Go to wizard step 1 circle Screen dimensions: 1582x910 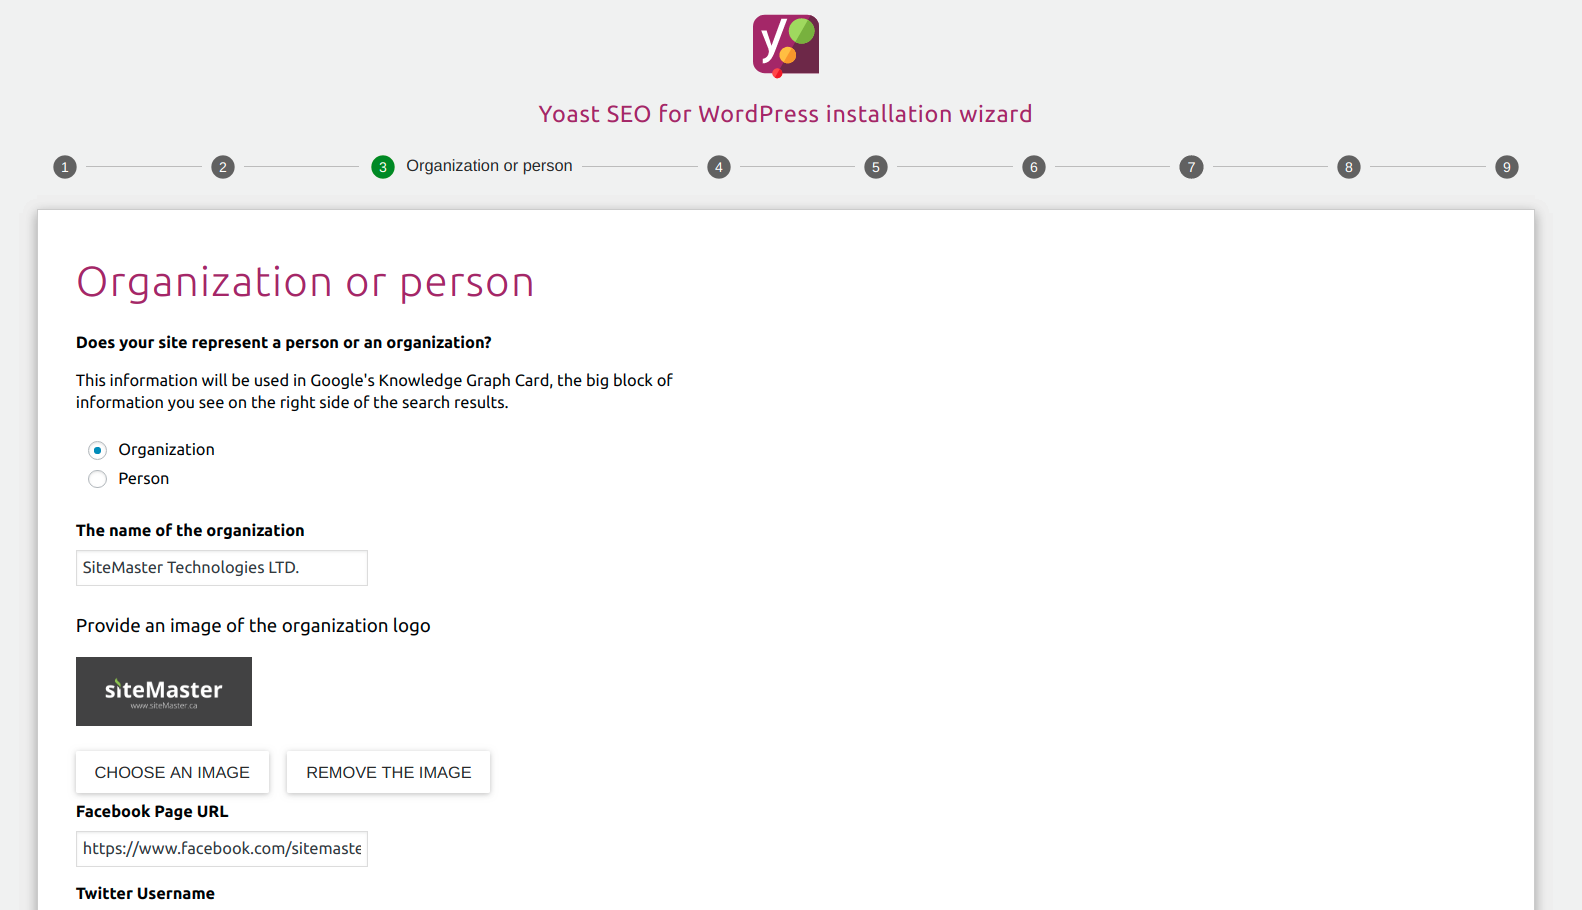65,167
